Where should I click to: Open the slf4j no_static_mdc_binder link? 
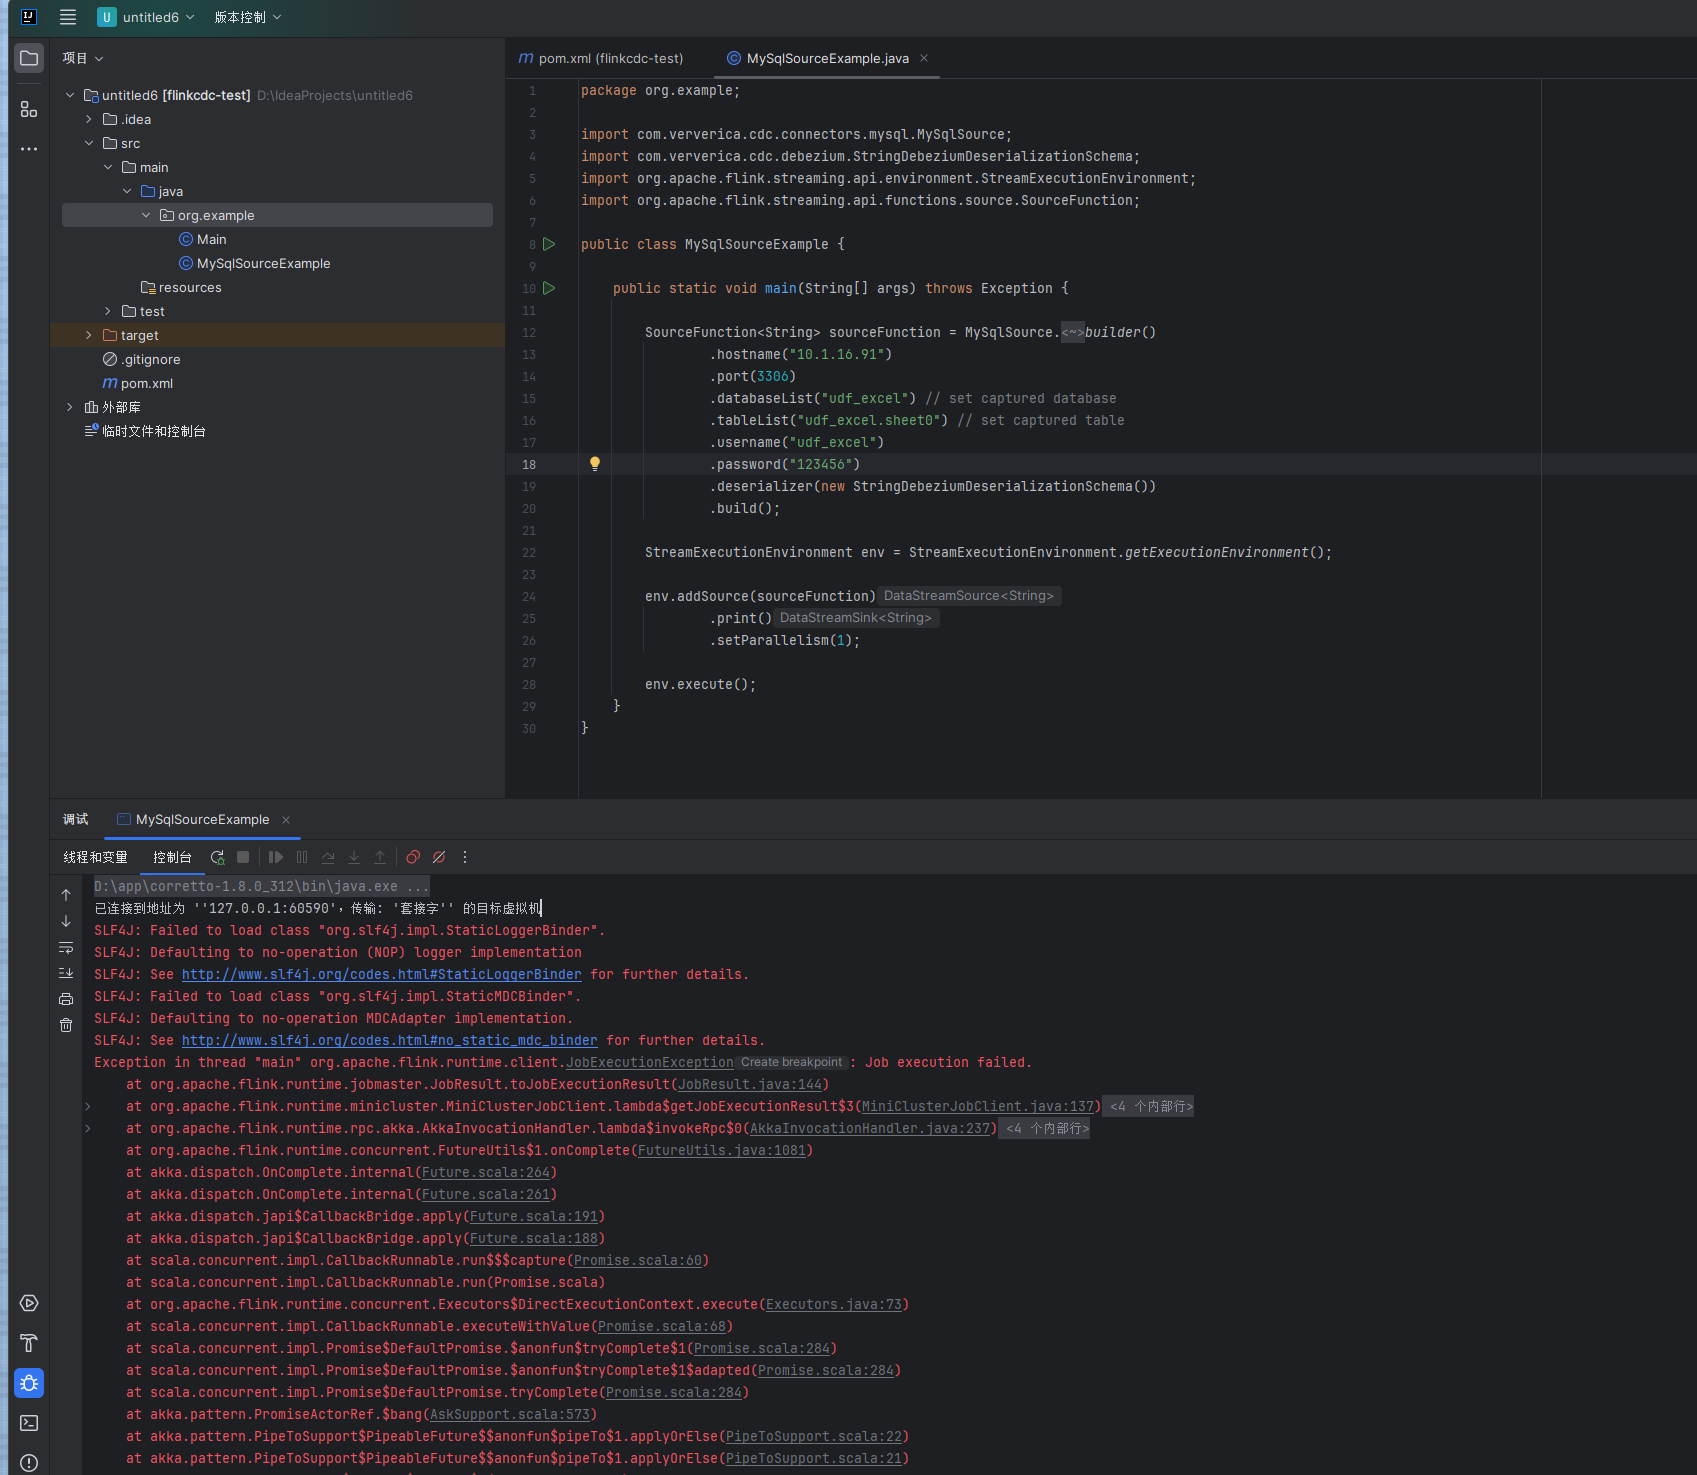(389, 1040)
